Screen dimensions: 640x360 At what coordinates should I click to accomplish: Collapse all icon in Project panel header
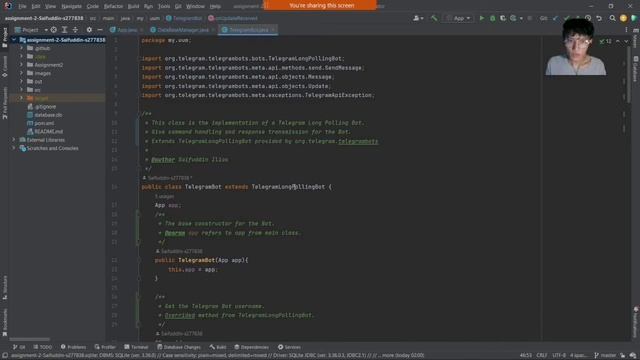point(76,30)
